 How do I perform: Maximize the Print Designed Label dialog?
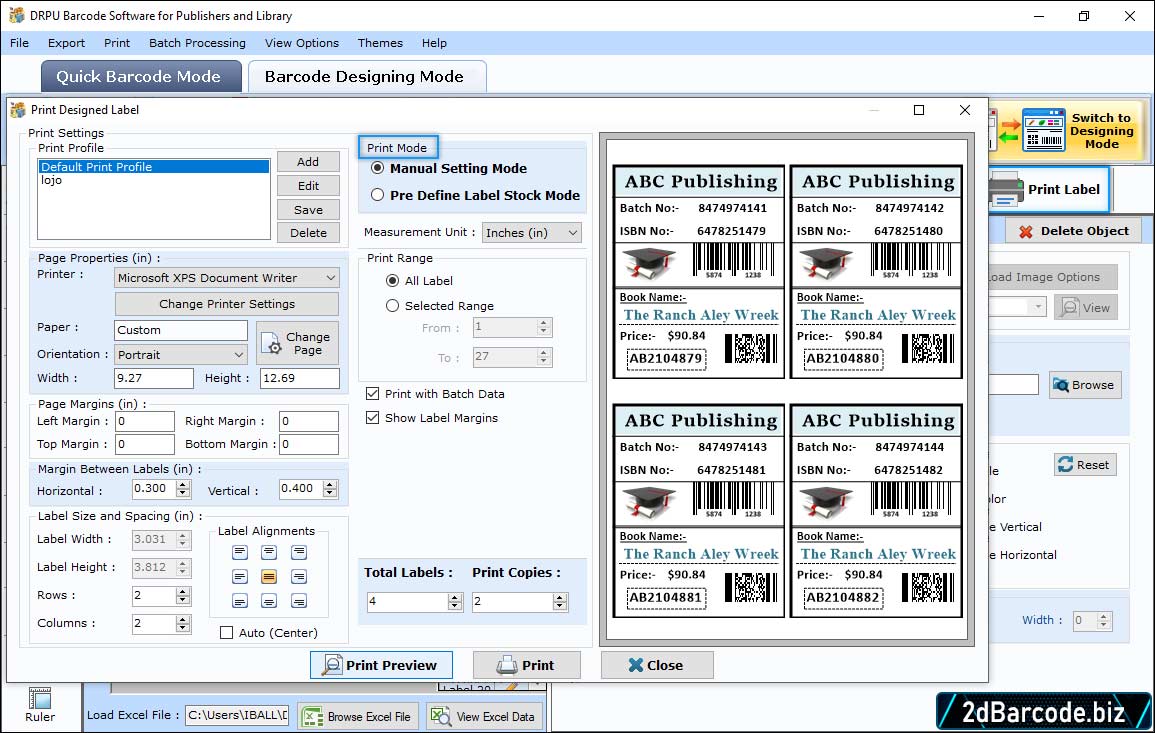pyautogui.click(x=919, y=110)
